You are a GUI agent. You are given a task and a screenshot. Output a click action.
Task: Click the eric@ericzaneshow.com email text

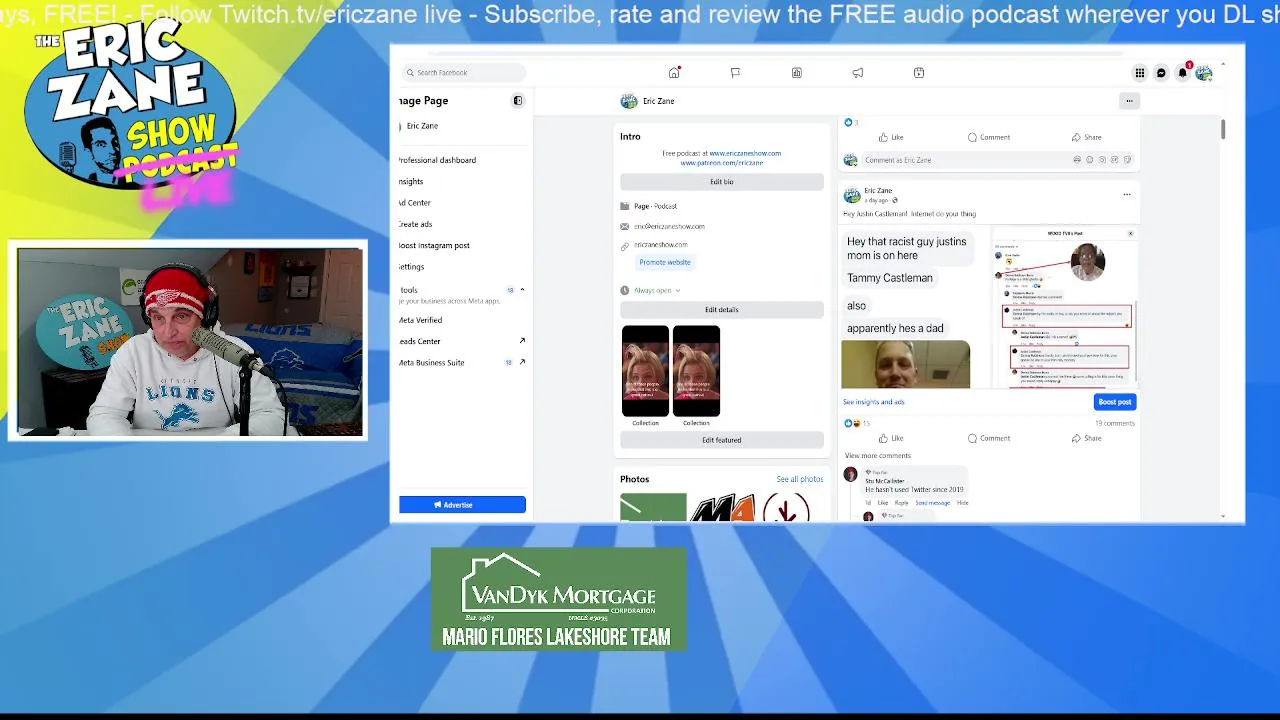[x=669, y=226]
